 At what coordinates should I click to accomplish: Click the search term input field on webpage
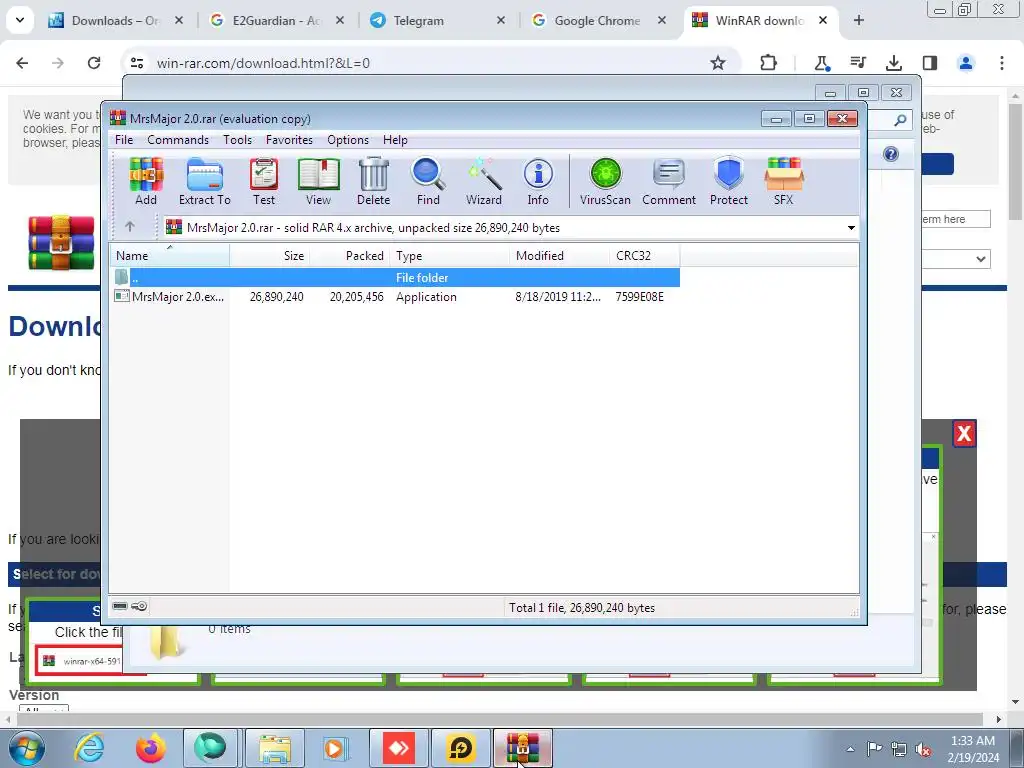955,219
